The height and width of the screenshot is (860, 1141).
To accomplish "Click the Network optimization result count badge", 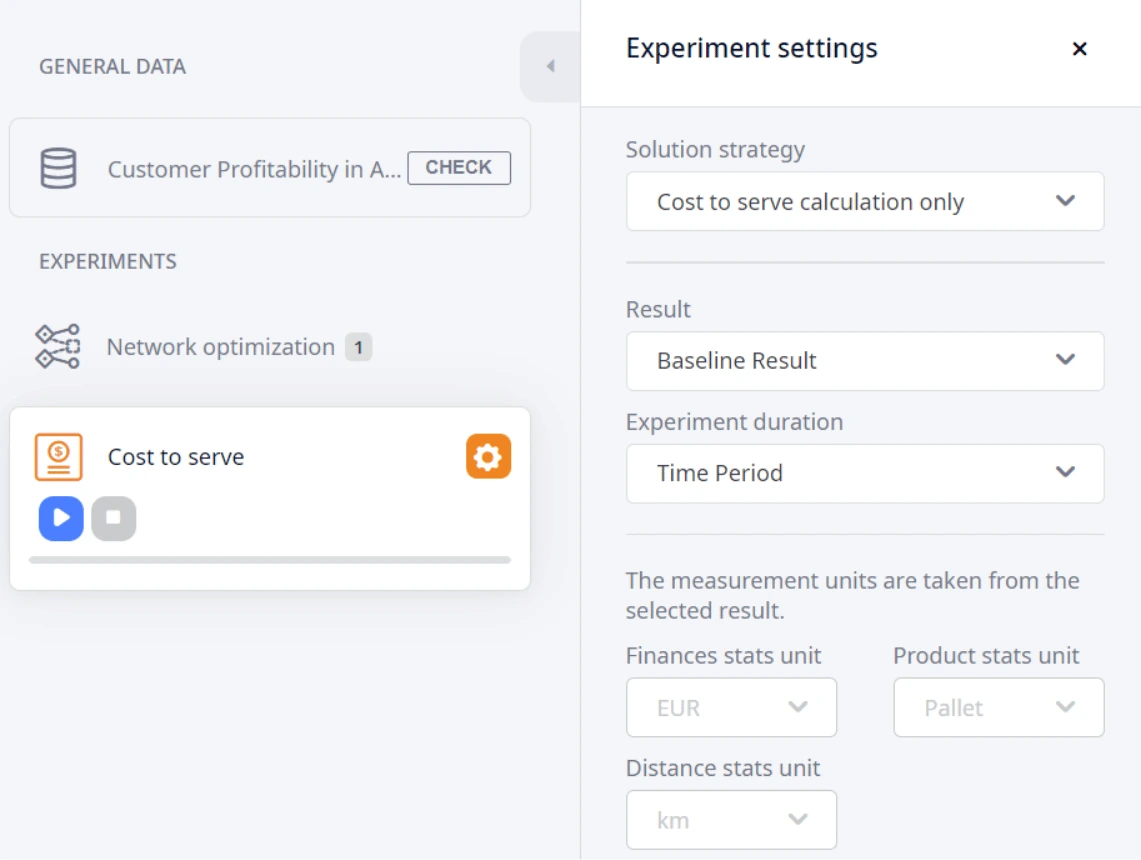I will 358,347.
